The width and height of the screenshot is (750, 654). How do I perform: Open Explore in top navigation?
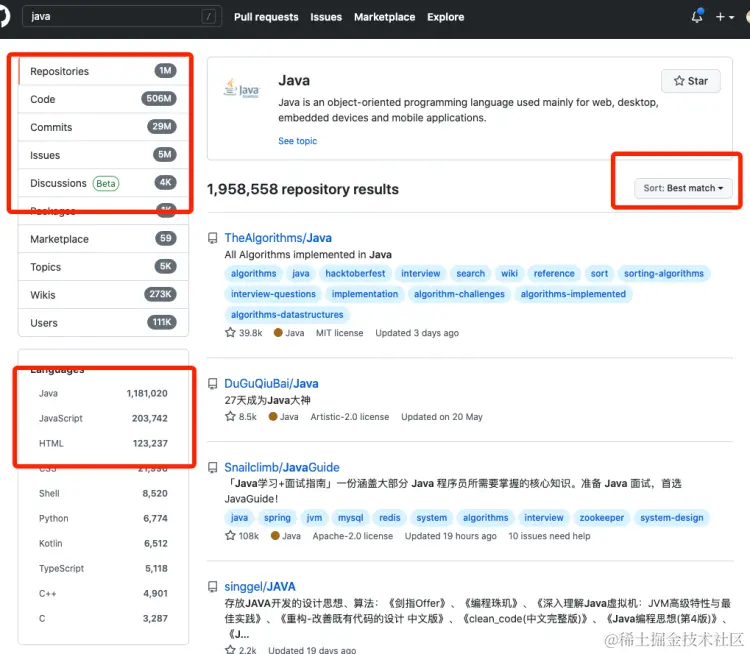445,17
